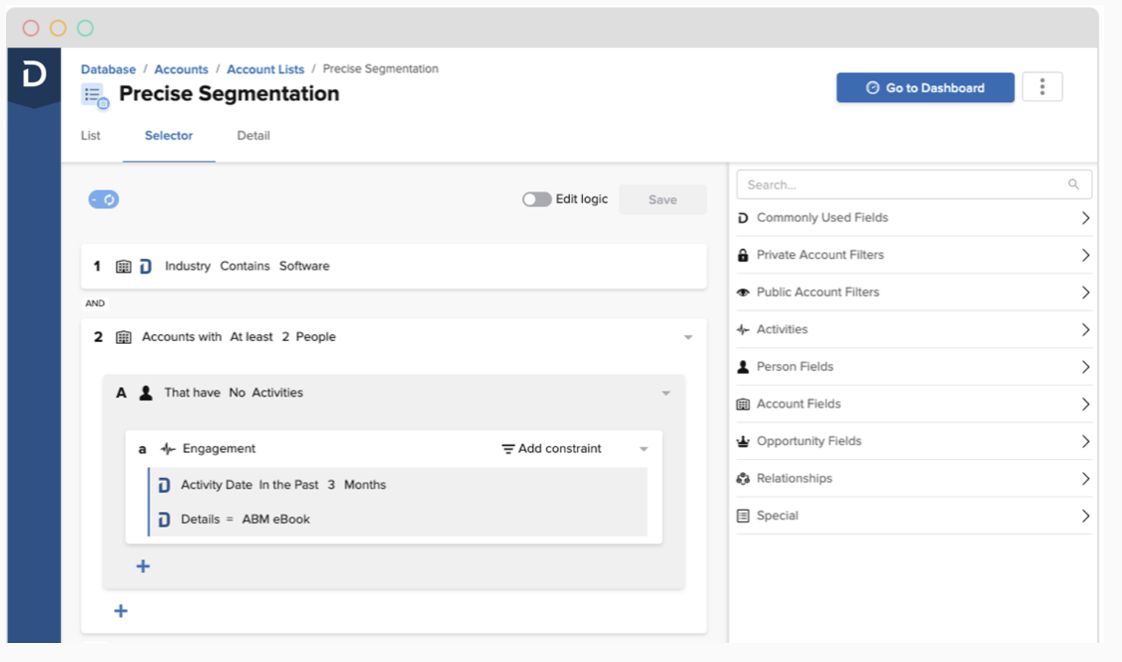Image resolution: width=1122 pixels, height=662 pixels.
Task: Toggle the blue switch above rule 1
Action: [104, 200]
